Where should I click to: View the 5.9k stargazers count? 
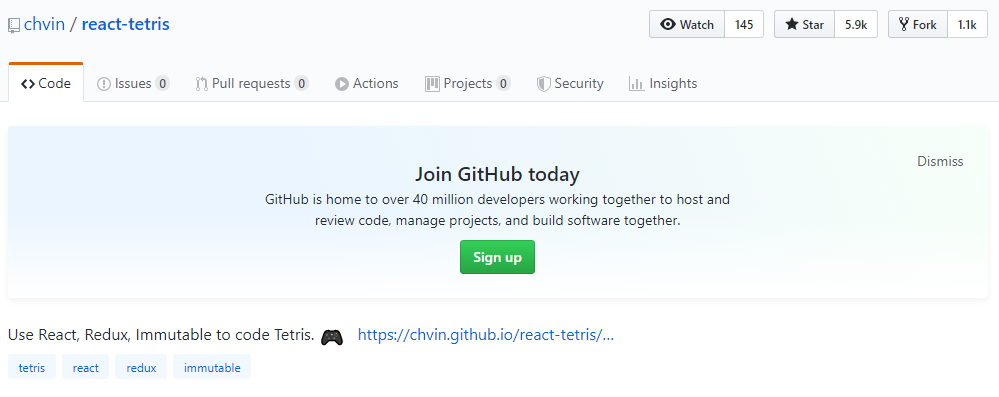[856, 25]
